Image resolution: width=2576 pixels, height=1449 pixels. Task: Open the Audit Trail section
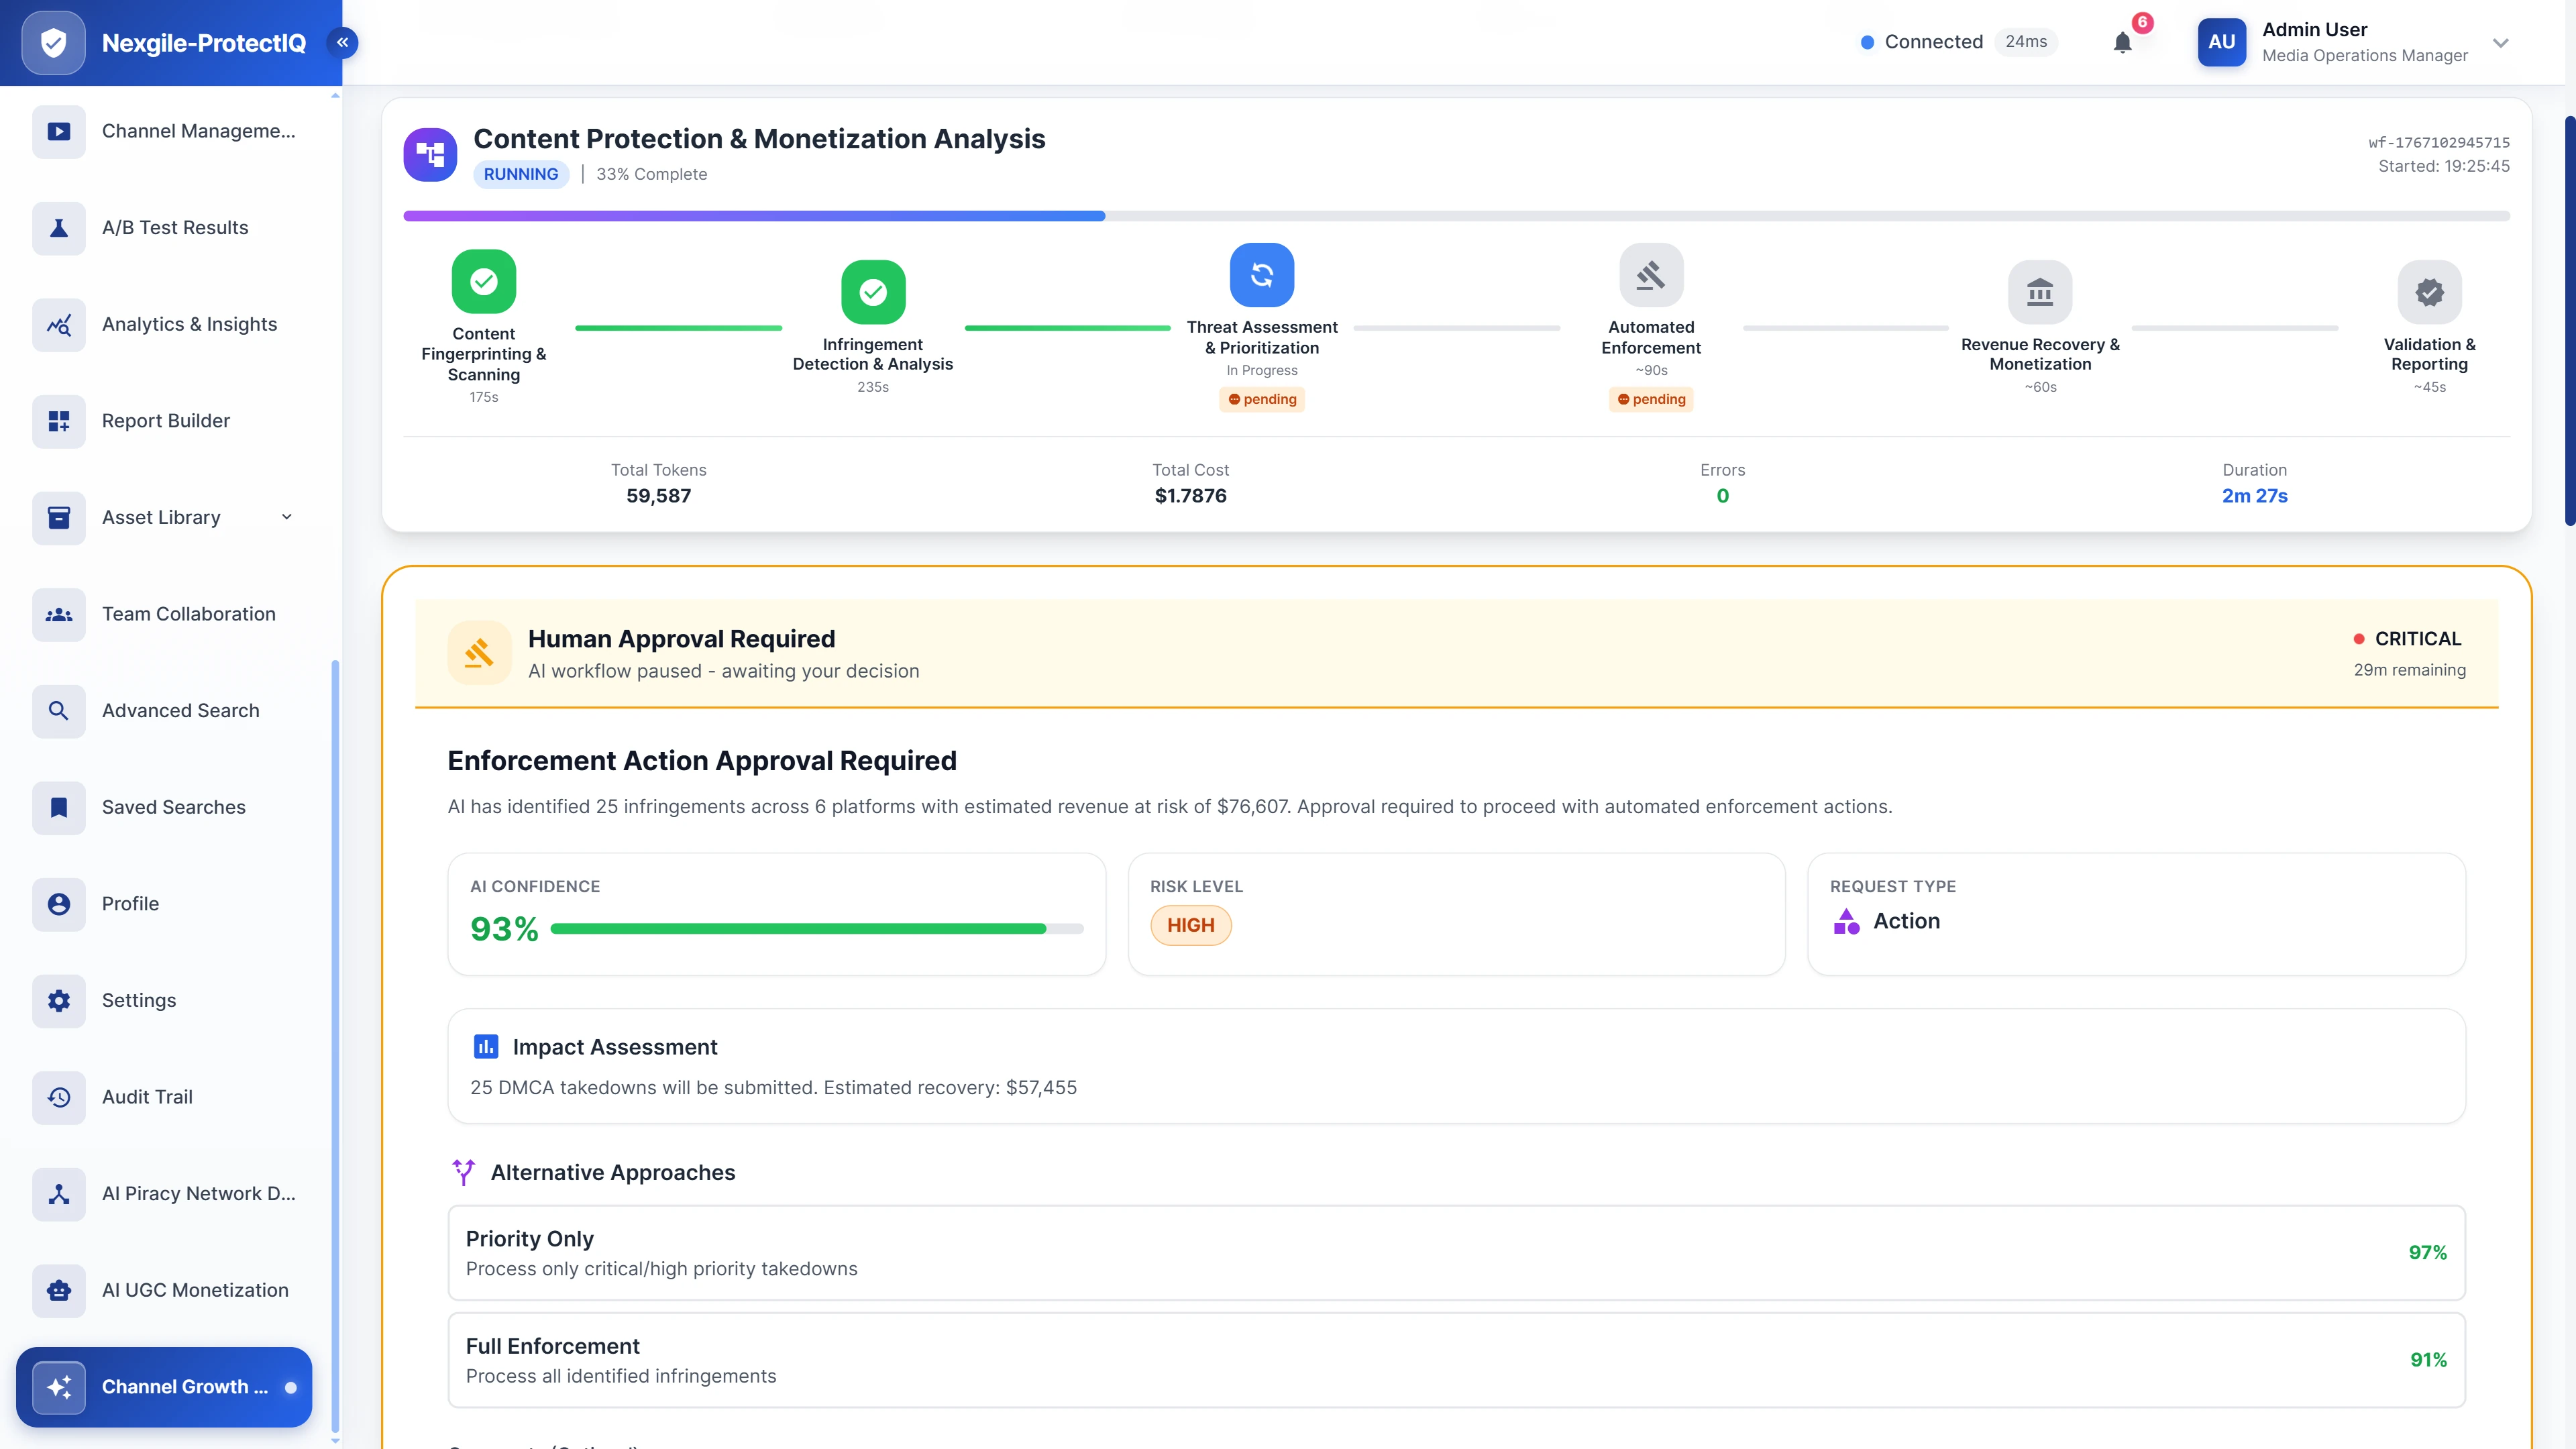[146, 1097]
